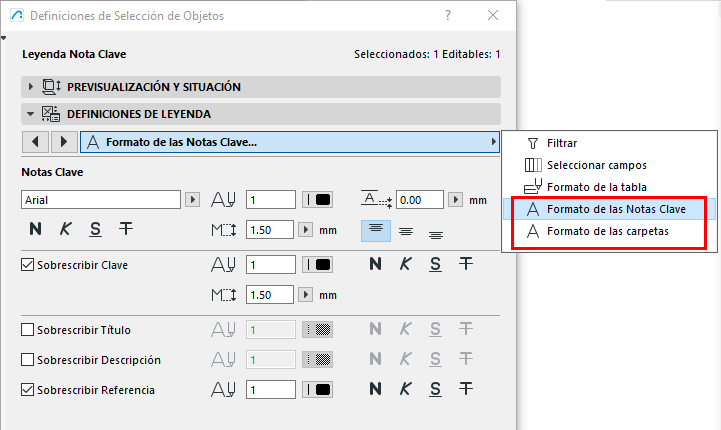Enable the Sobrescribir Descripción checkbox
The image size is (721, 430).
click(28, 360)
